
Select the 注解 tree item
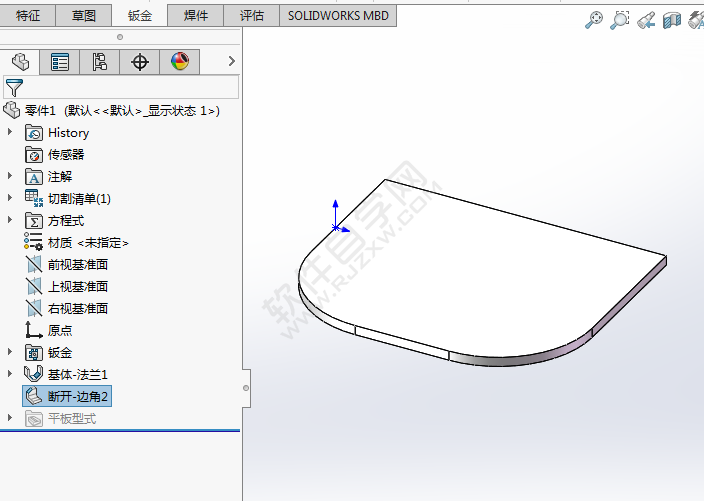pyautogui.click(x=60, y=177)
